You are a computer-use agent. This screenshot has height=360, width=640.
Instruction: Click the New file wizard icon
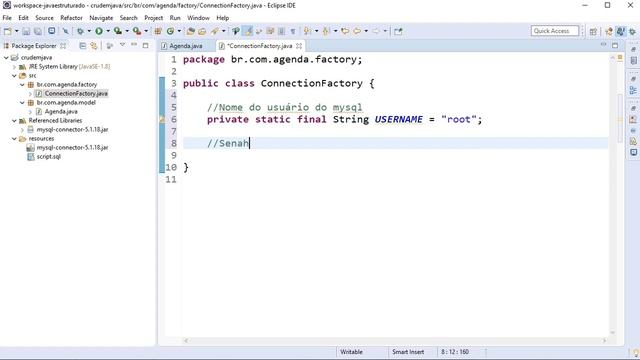coord(7,31)
